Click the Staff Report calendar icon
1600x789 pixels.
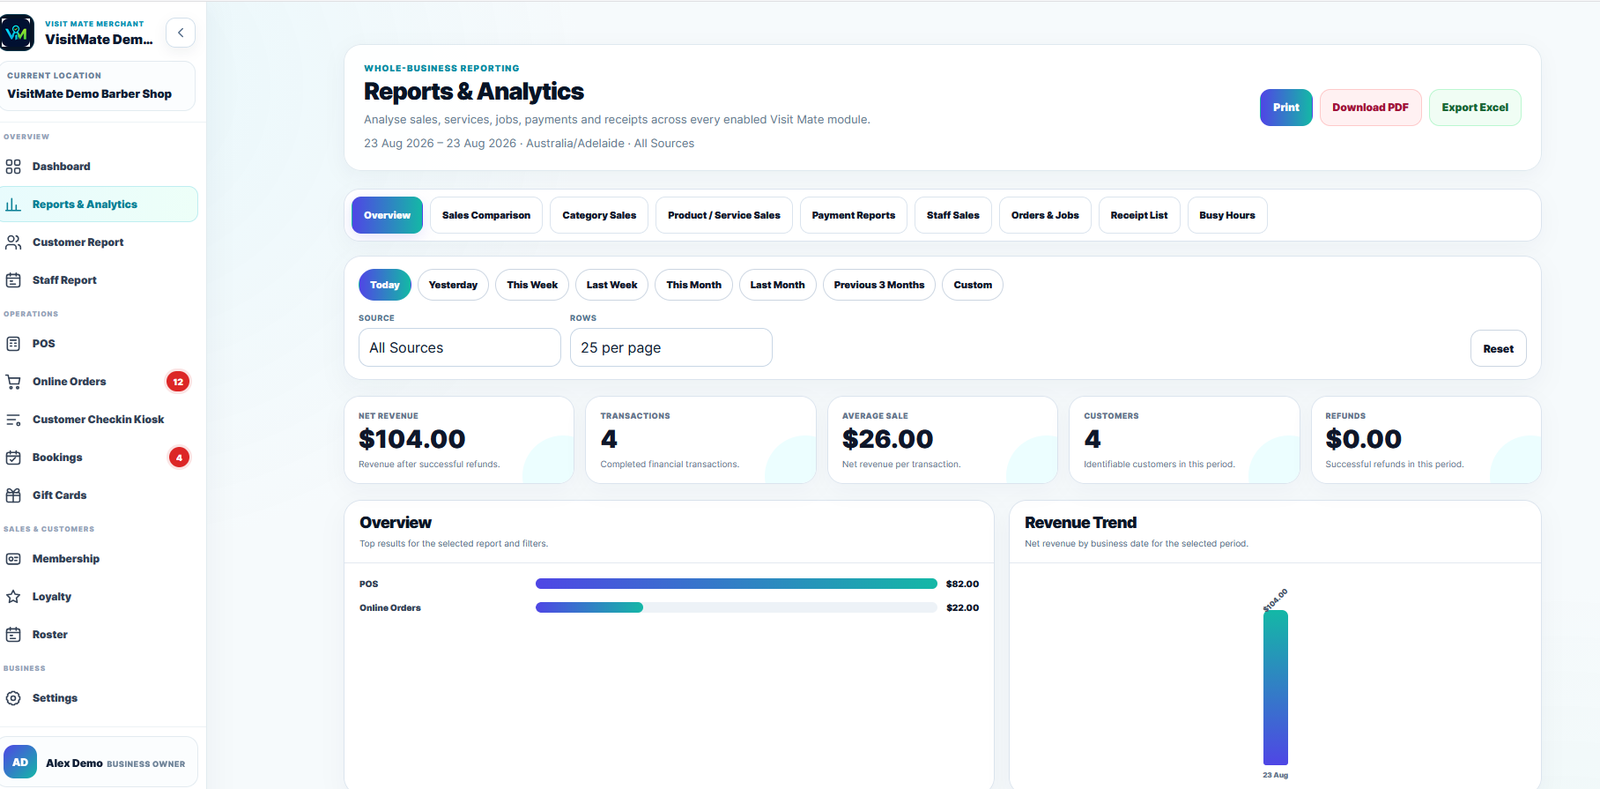coord(13,280)
